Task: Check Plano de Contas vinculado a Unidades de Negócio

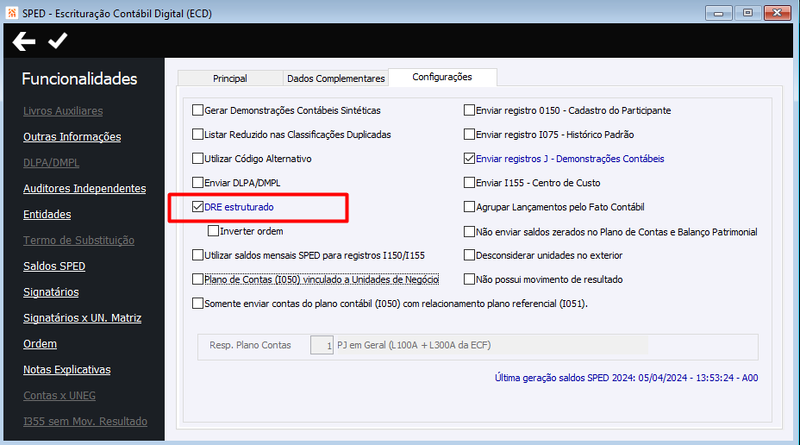Action: point(198,279)
